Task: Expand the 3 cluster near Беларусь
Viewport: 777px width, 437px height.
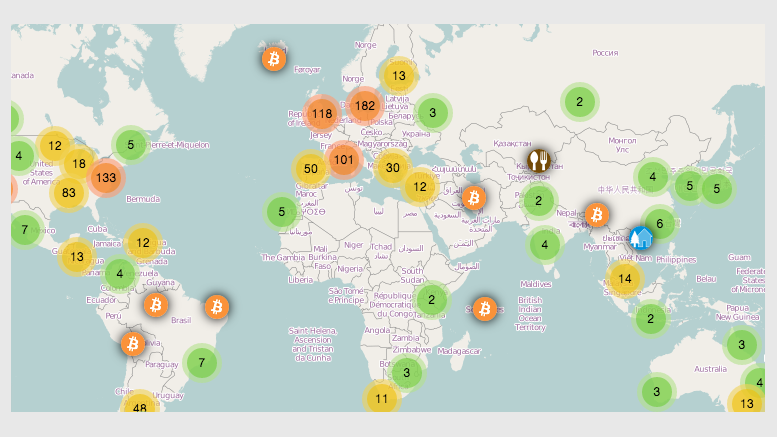Action: click(433, 112)
